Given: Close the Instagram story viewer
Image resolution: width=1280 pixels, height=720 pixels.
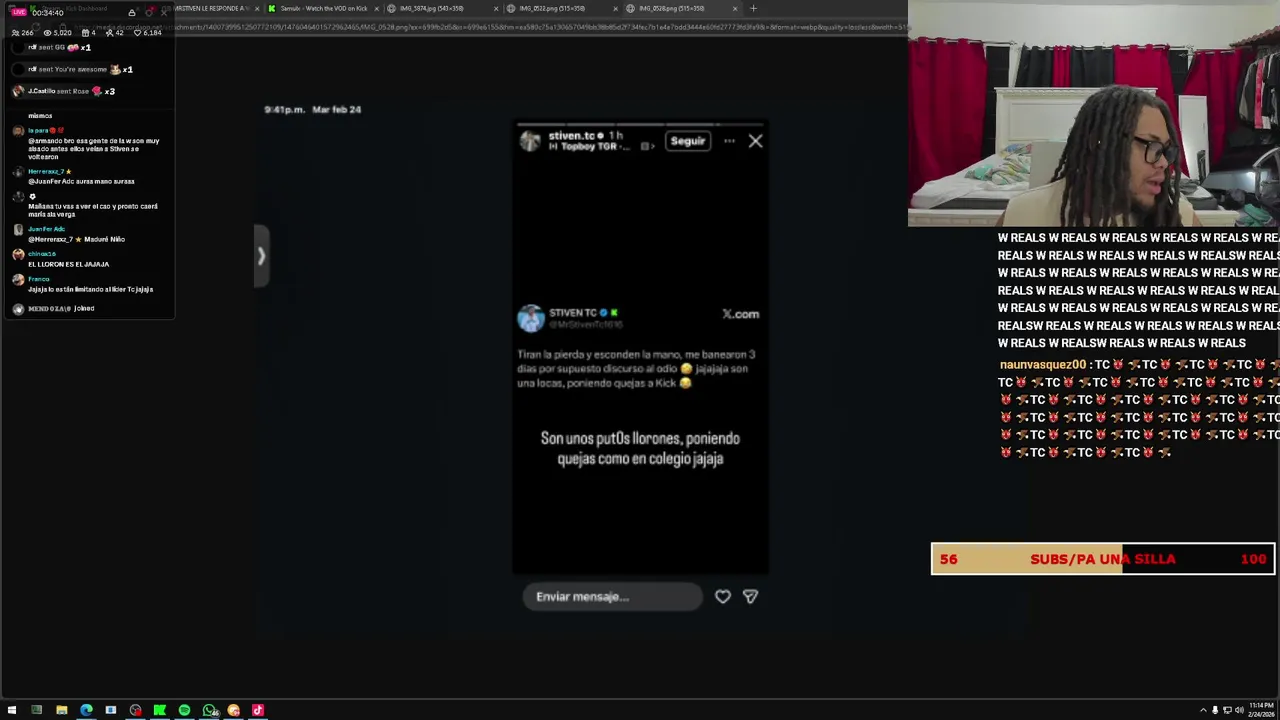Looking at the screenshot, I should coord(755,141).
